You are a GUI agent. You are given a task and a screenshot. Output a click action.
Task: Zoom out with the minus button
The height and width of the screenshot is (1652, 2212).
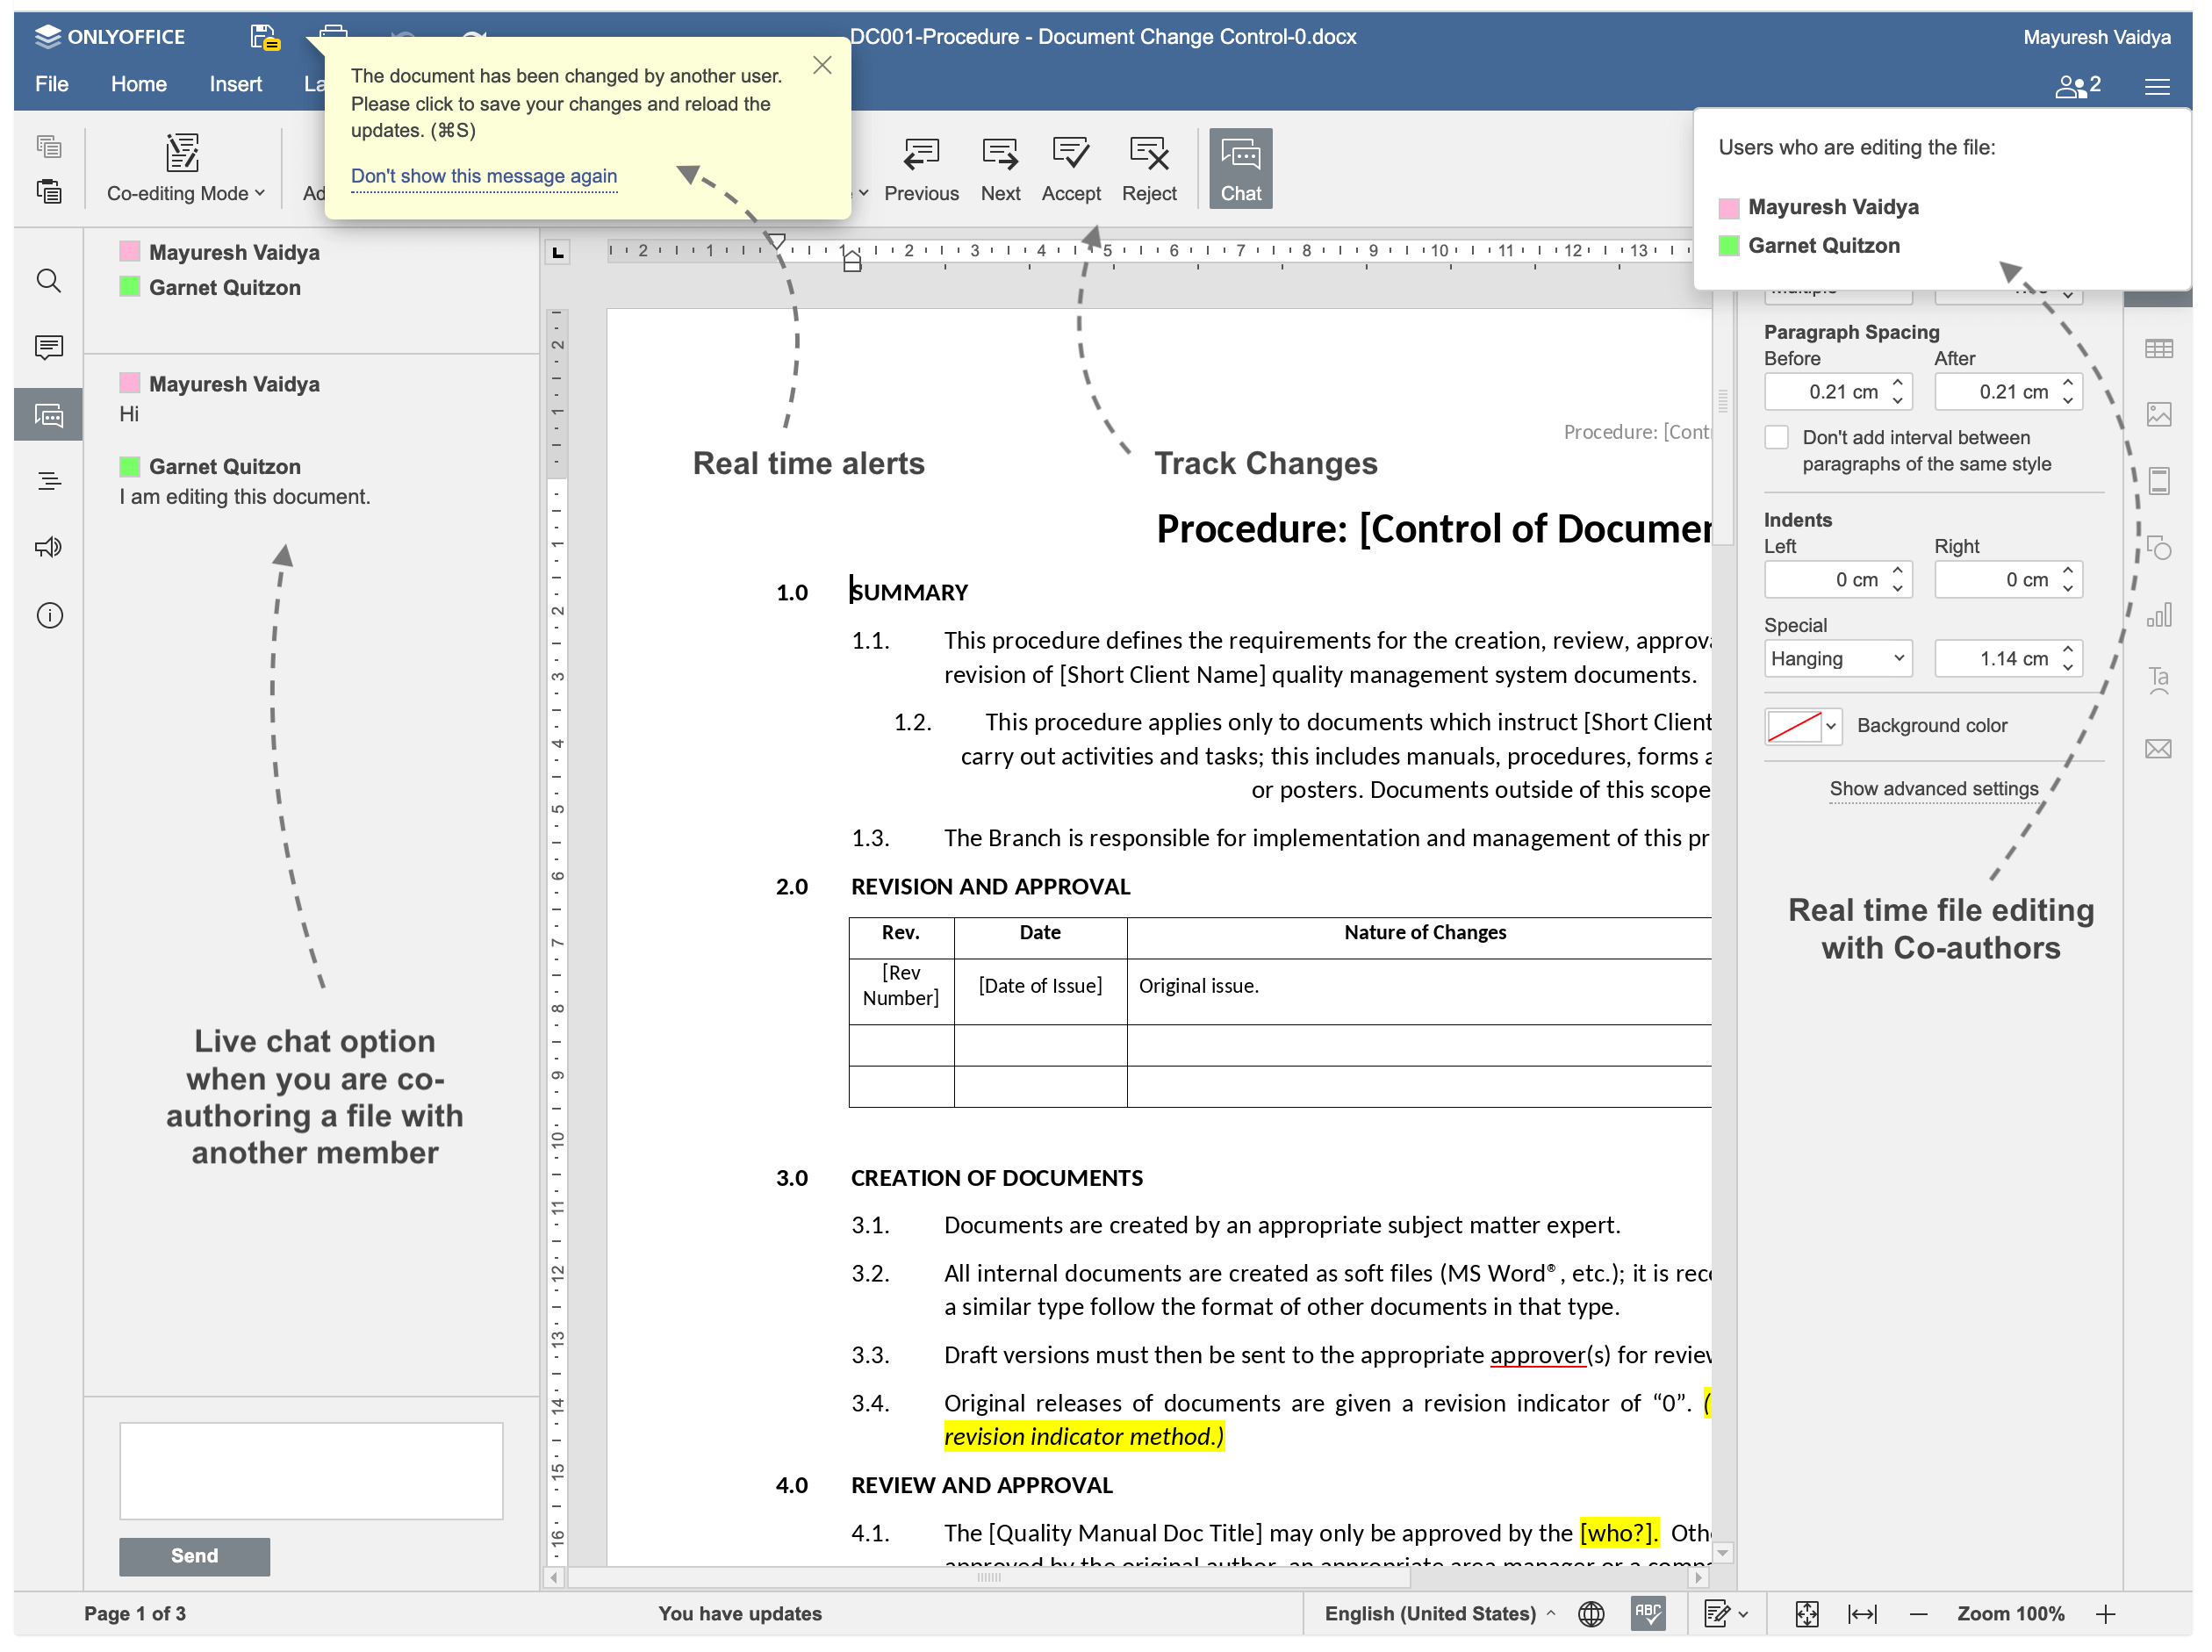click(x=1918, y=1613)
